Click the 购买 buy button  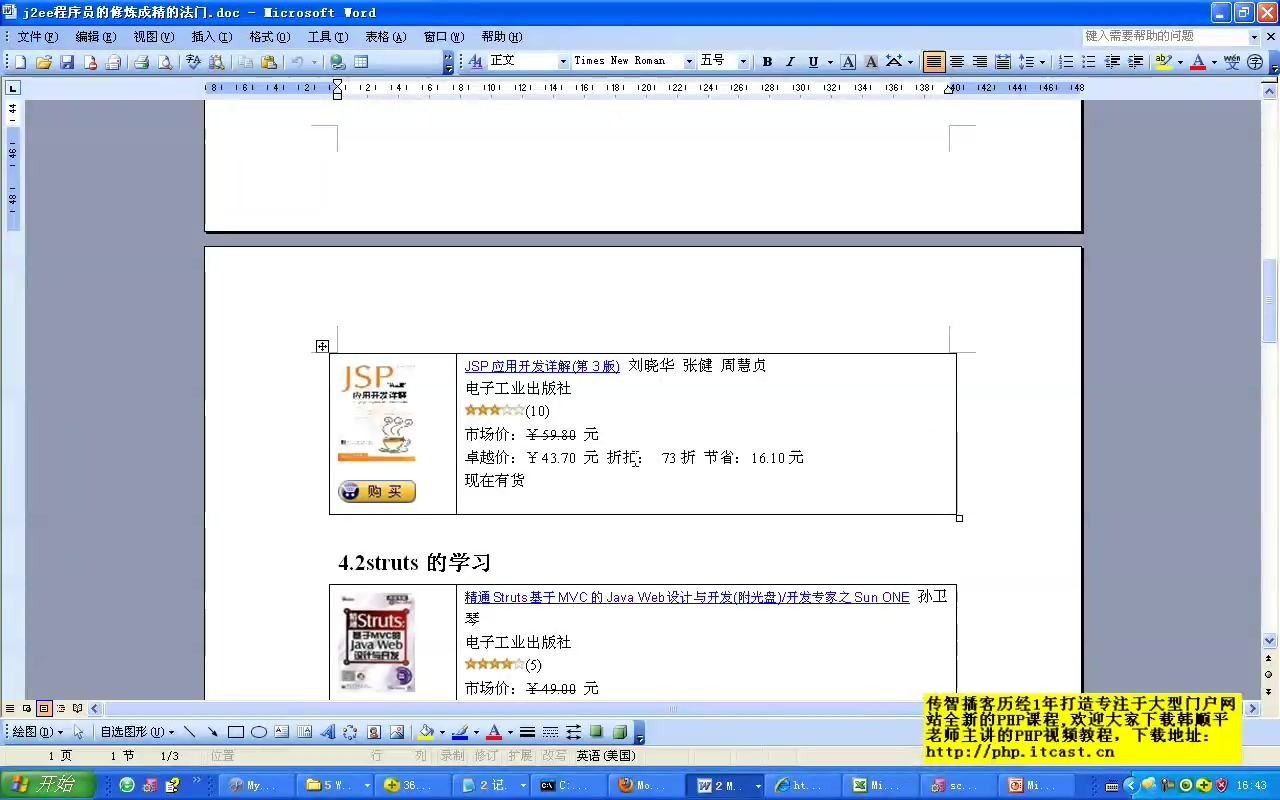tap(376, 491)
